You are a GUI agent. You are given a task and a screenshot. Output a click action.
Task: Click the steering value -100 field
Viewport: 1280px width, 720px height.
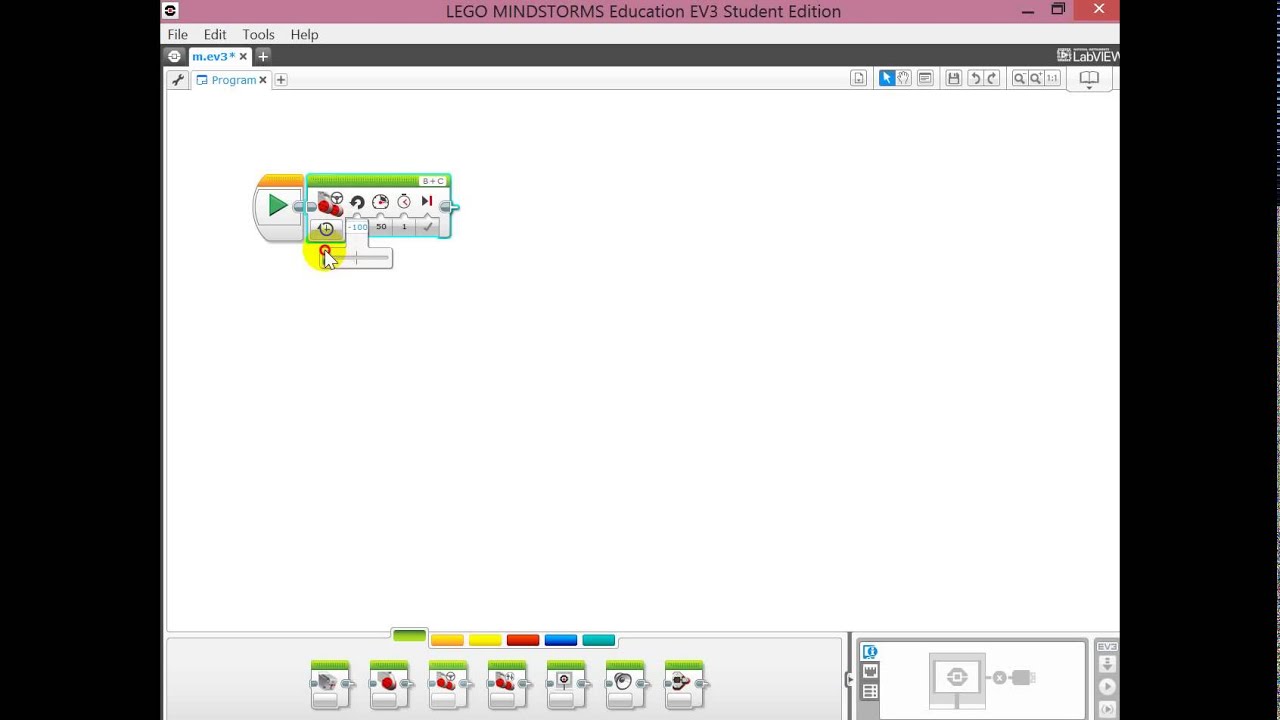[x=357, y=227]
